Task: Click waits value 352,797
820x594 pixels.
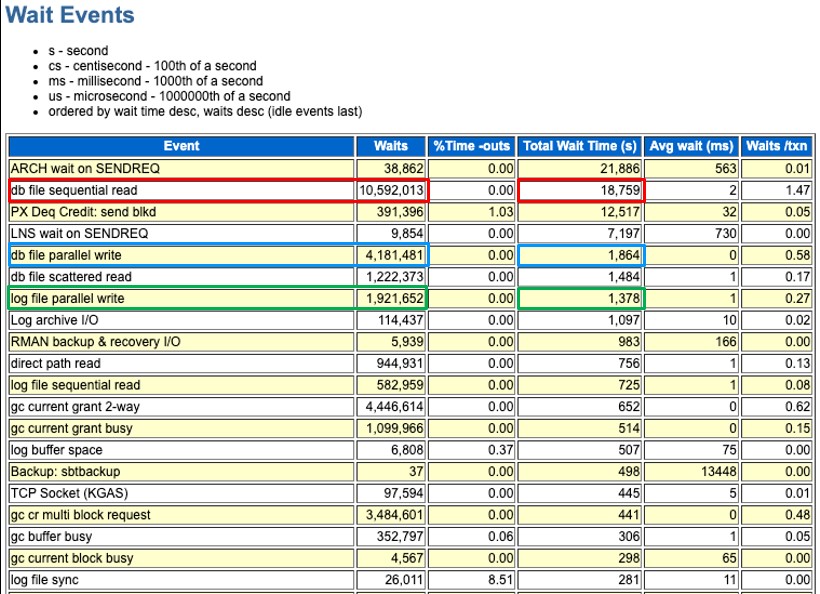Action: [400, 536]
